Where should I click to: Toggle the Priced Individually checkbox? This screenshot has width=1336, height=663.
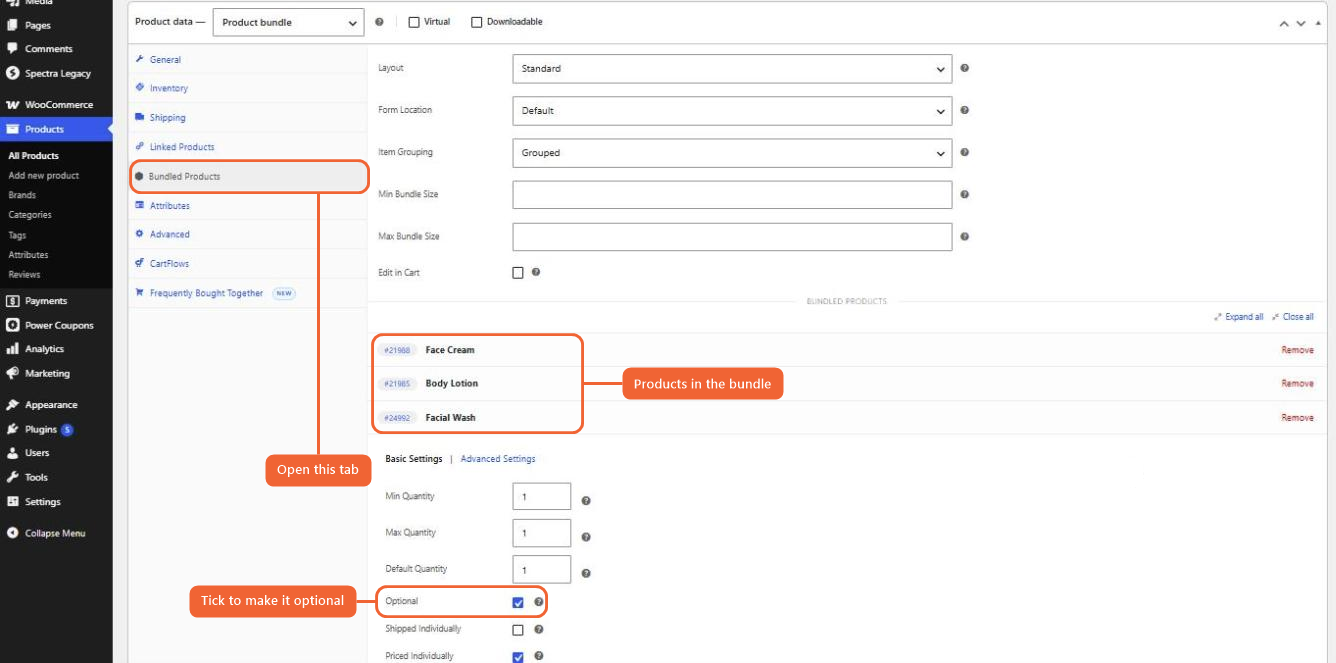click(x=518, y=657)
